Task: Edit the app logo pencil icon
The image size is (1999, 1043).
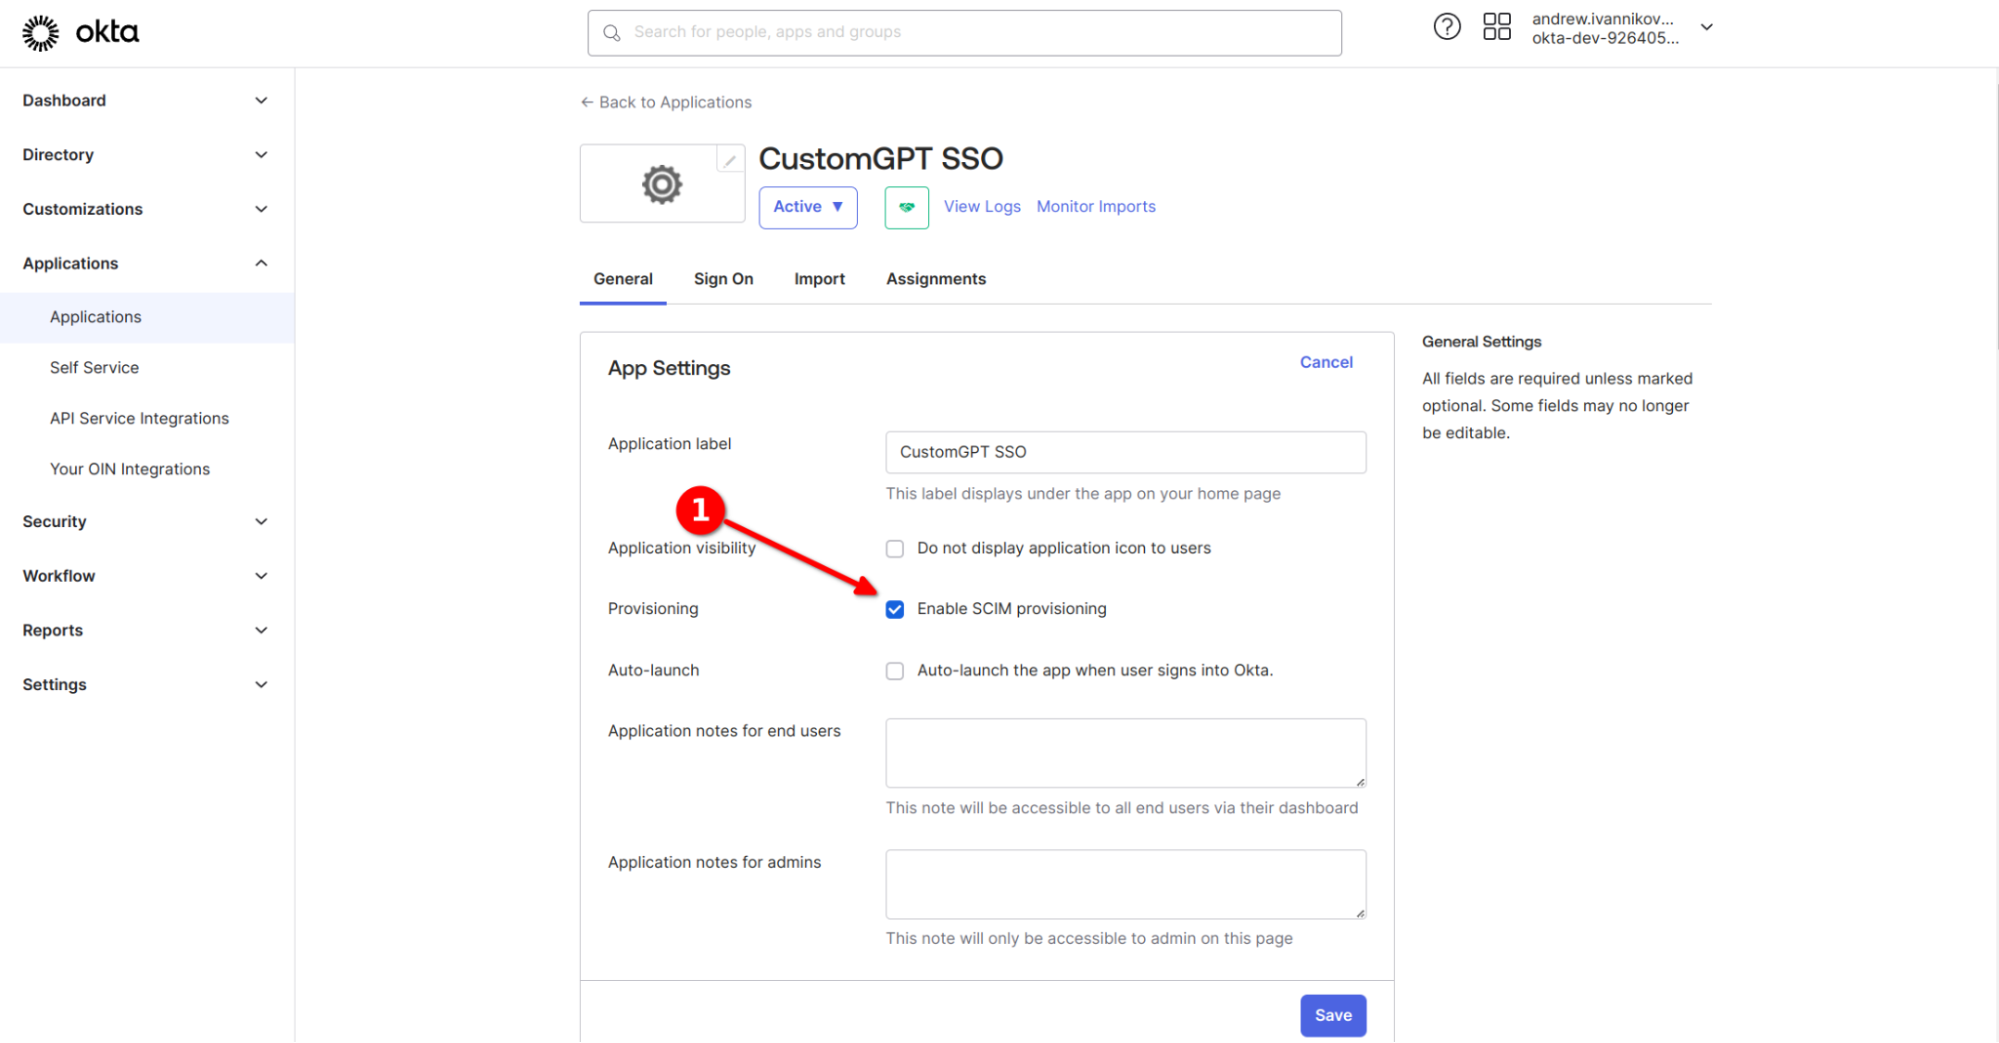Action: [x=730, y=160]
